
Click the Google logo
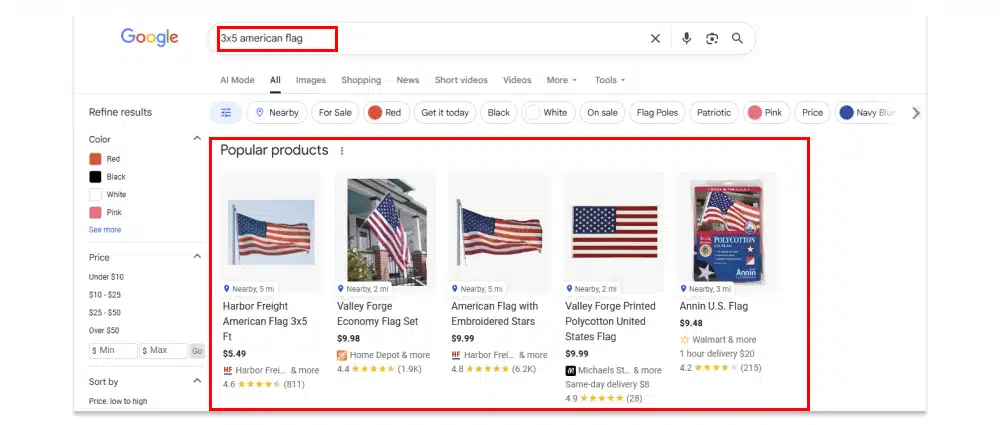pyautogui.click(x=149, y=38)
